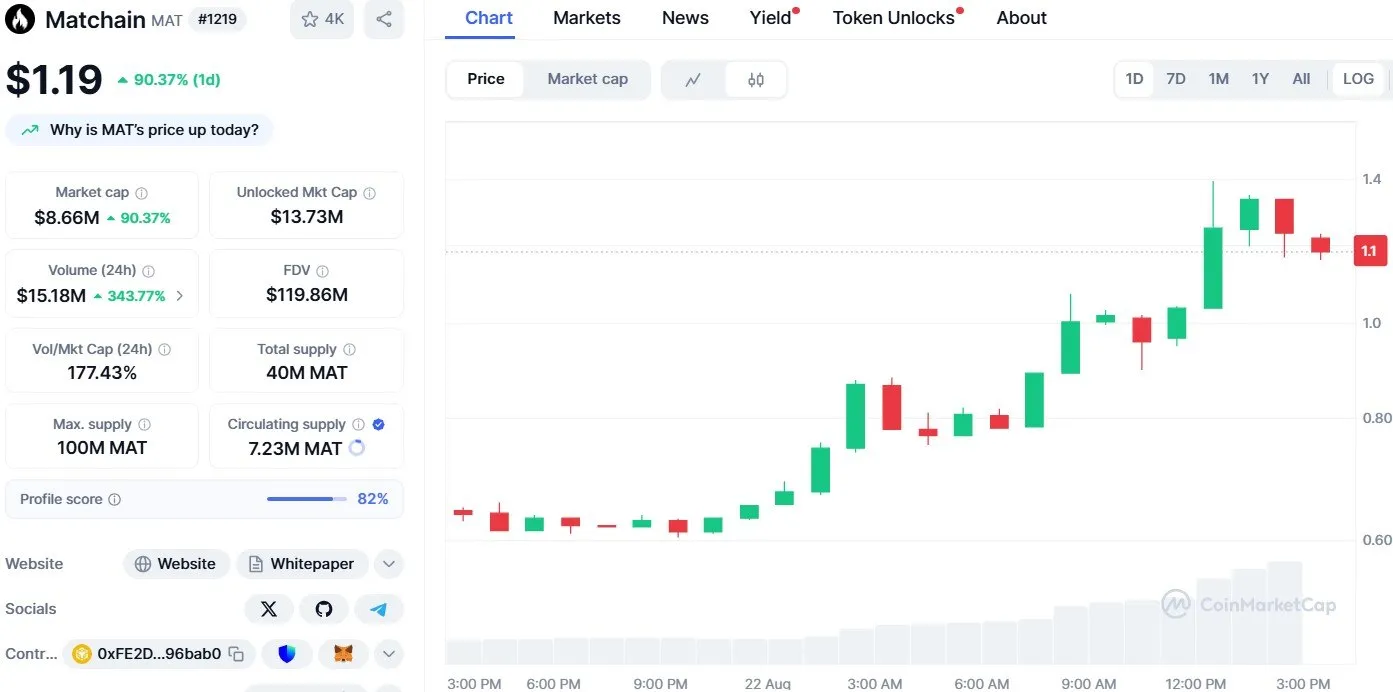This screenshot has height=692, width=1393.
Task: Open Matchain's GitHub page
Action: click(324, 608)
